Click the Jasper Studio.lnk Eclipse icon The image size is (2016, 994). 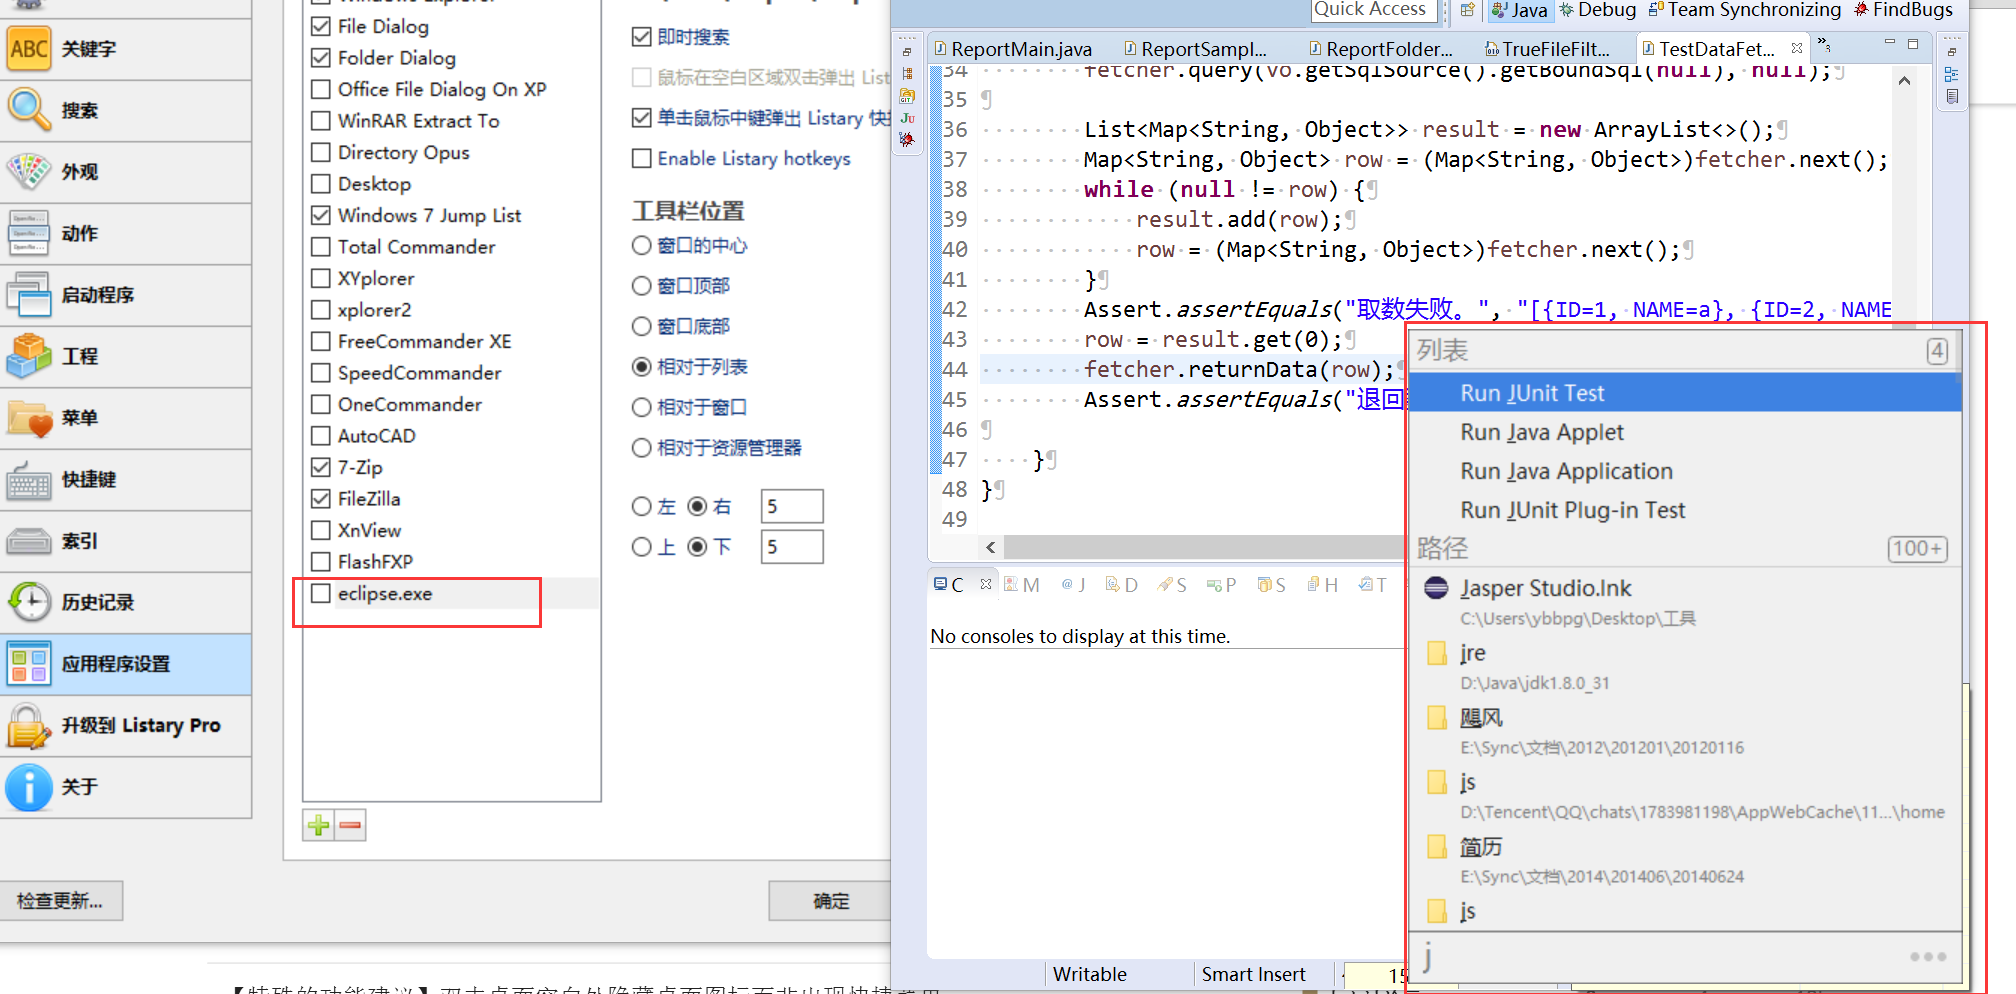point(1436,588)
